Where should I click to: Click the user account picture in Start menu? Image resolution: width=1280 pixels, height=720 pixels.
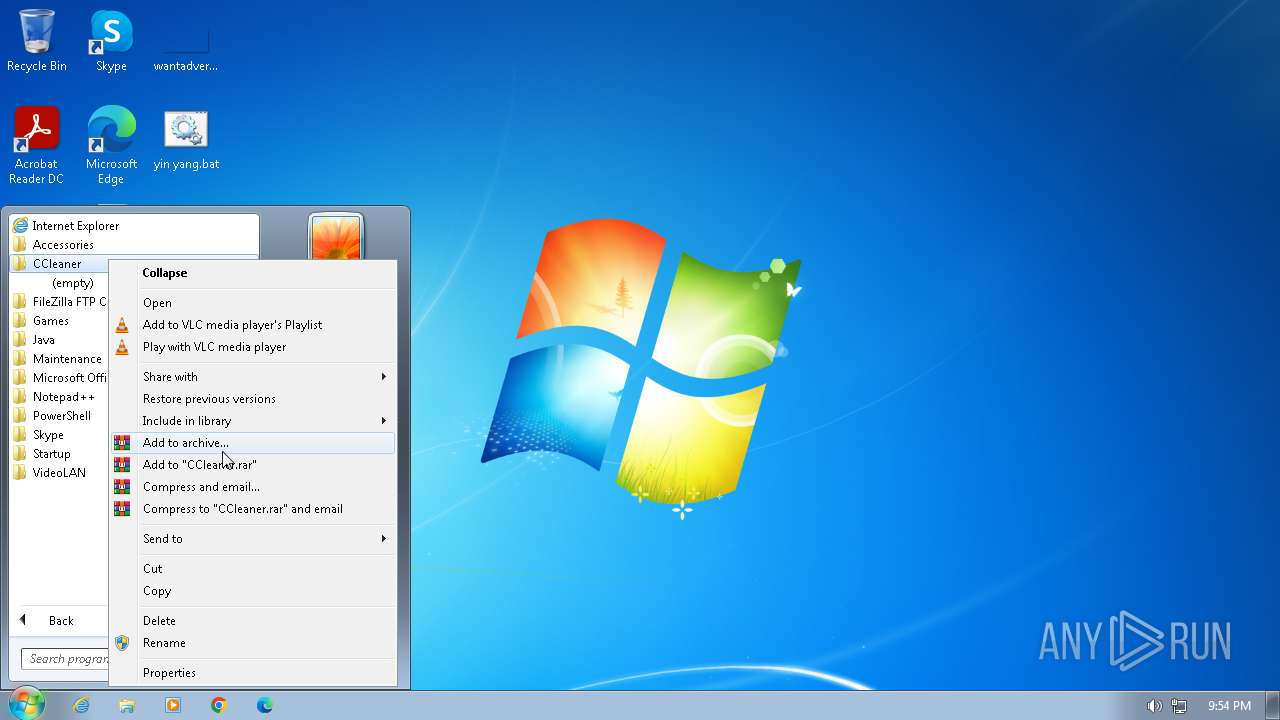click(x=336, y=239)
